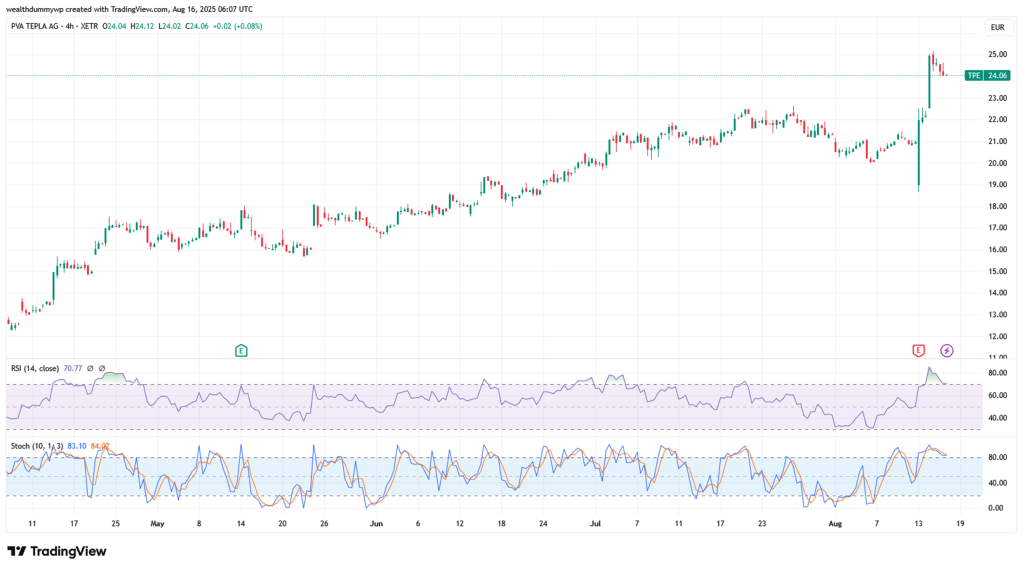
Task: Click the 20 date label on time axis
Action: [x=282, y=523]
